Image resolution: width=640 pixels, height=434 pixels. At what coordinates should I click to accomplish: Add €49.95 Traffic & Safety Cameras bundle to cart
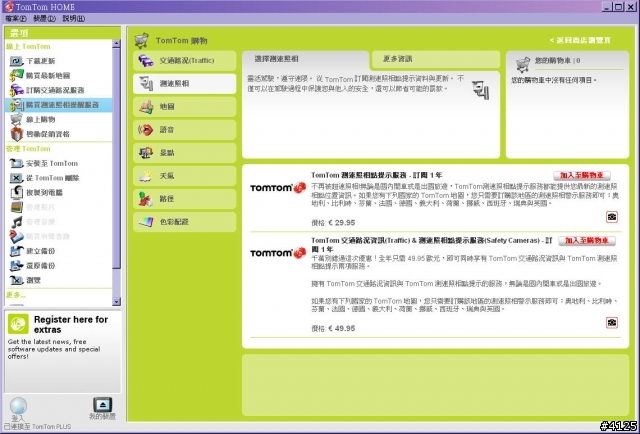point(587,241)
